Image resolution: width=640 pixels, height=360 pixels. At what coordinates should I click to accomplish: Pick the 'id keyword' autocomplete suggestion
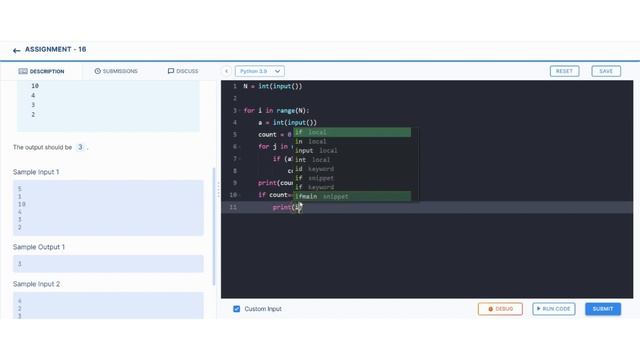coord(352,169)
